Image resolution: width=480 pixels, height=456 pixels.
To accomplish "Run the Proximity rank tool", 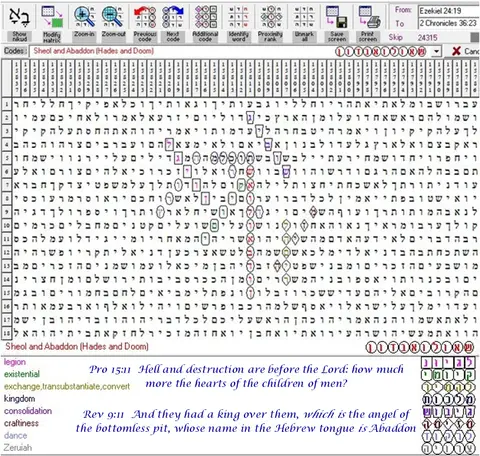I will coord(270,23).
